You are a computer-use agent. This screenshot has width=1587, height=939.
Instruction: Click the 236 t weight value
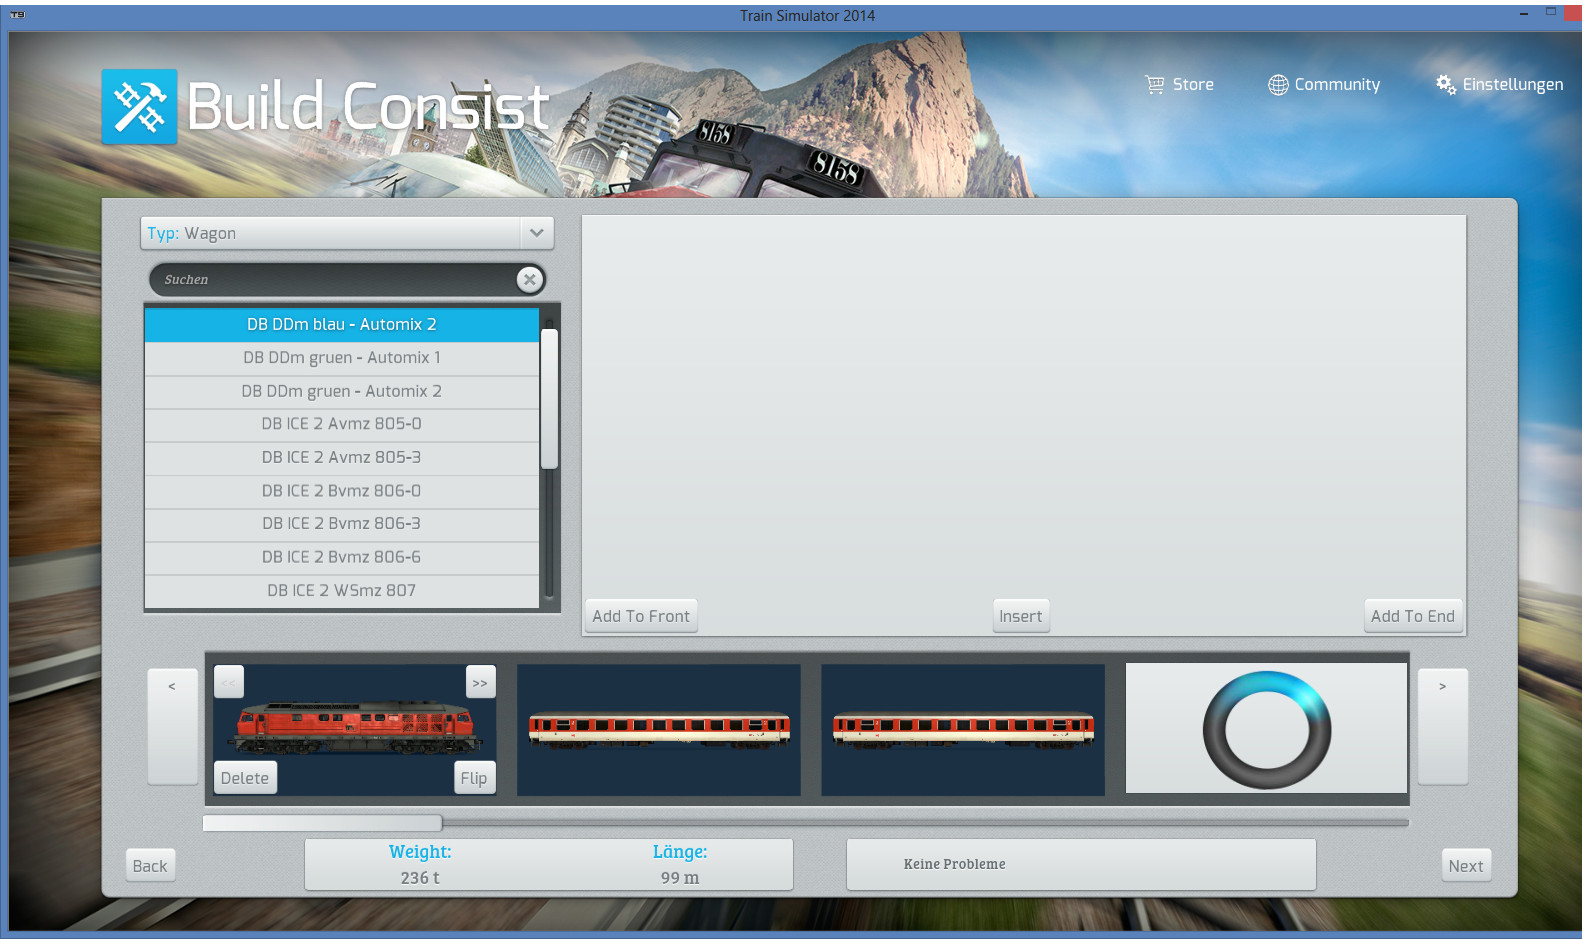pyautogui.click(x=420, y=878)
